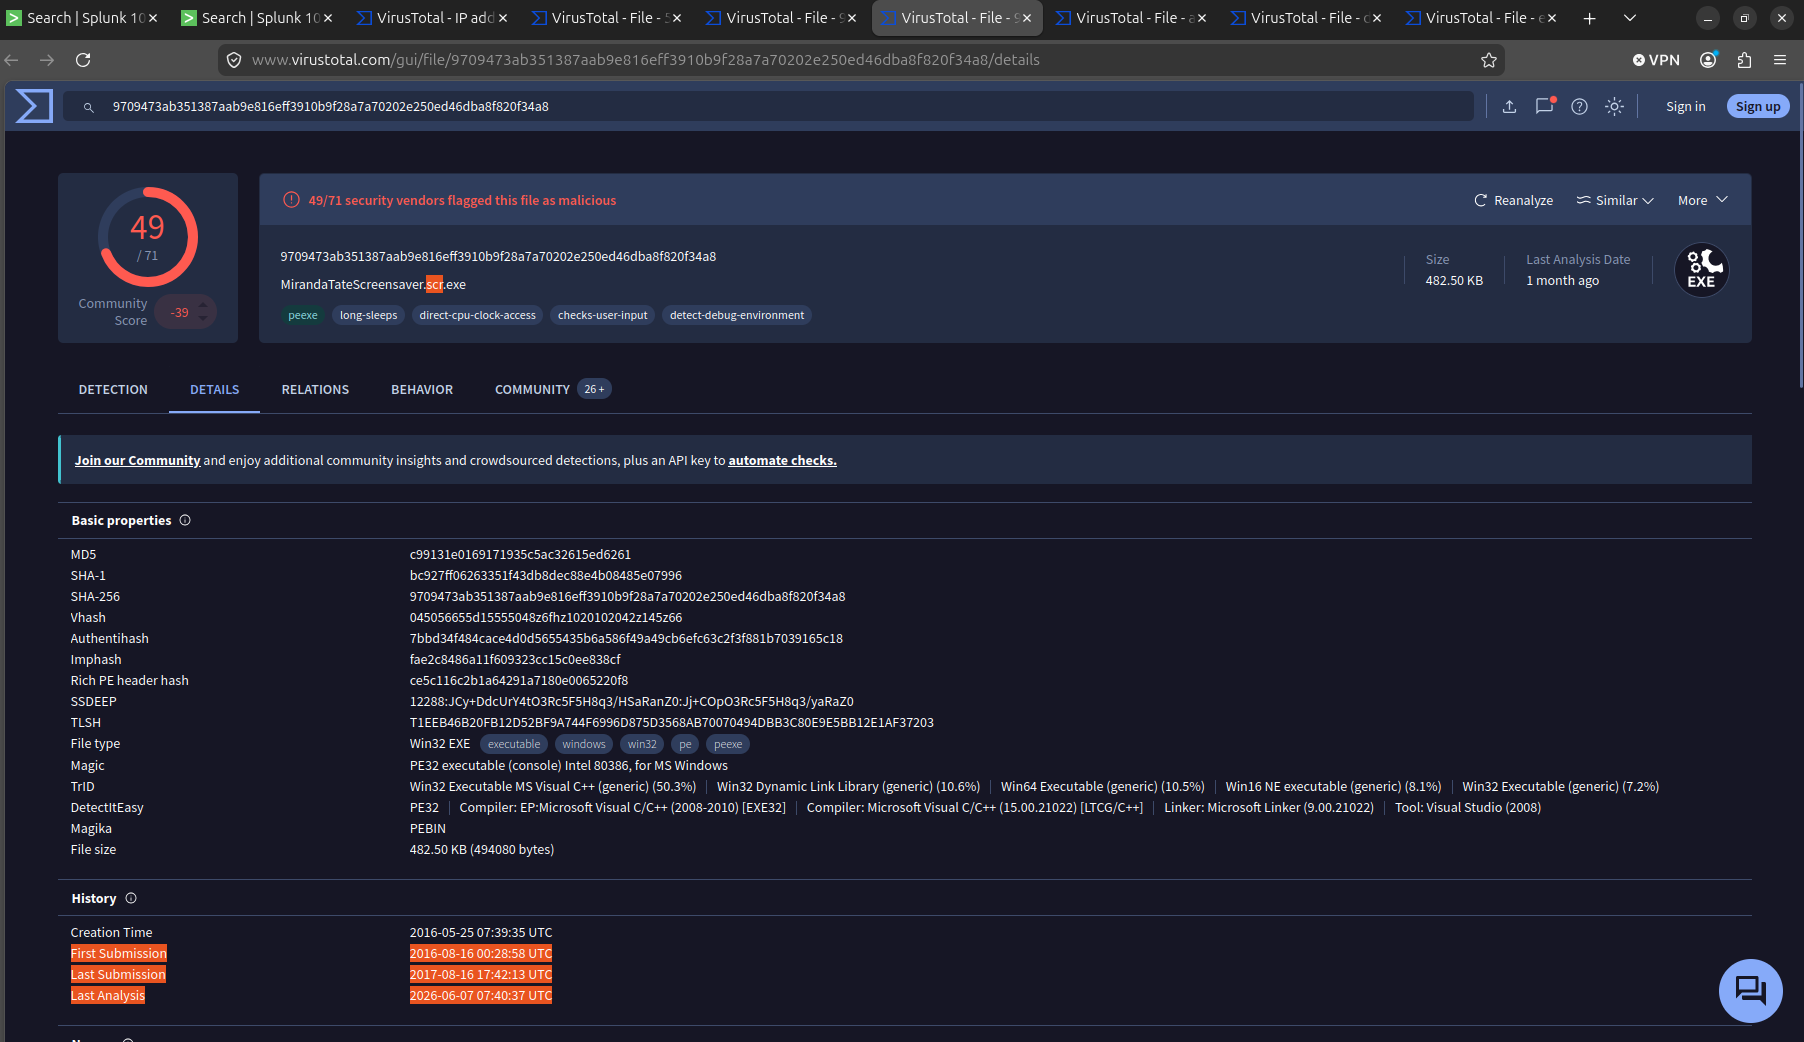The width and height of the screenshot is (1804, 1042).
Task: Open the BEHAVIOR tab
Action: click(422, 390)
